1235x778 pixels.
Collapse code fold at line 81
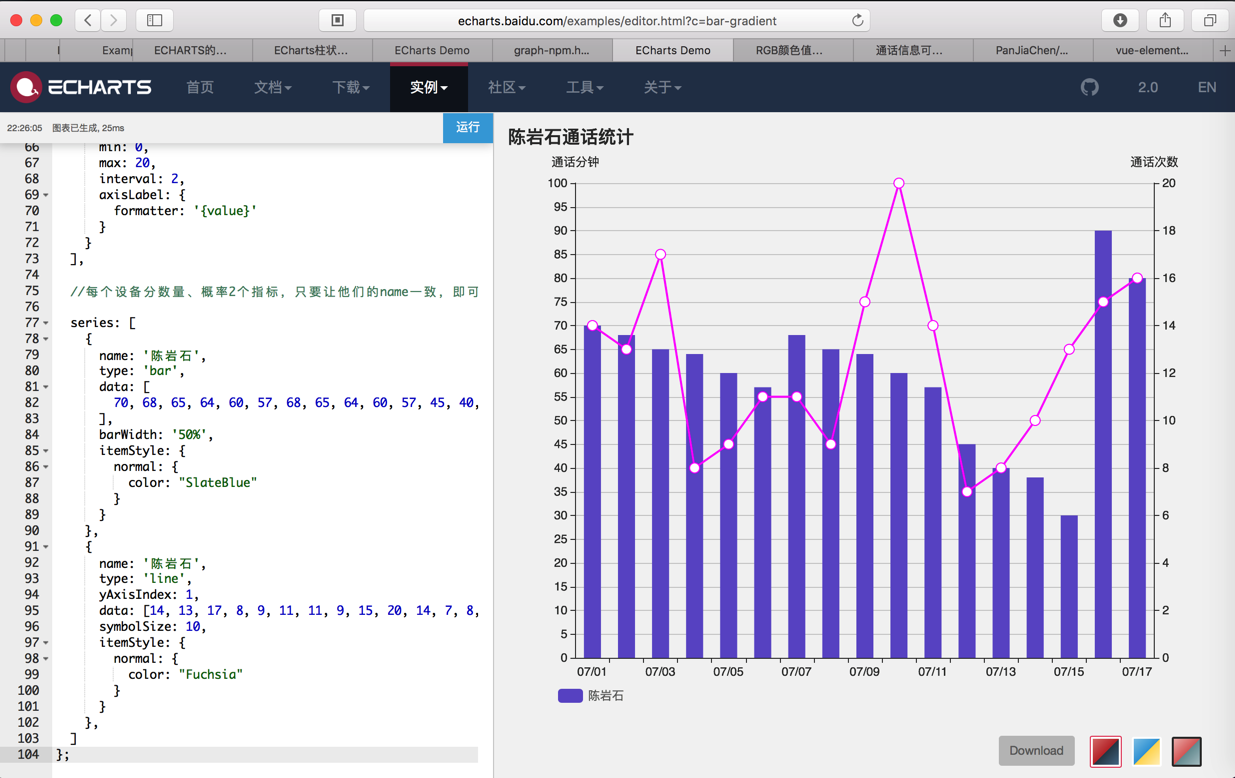click(46, 387)
